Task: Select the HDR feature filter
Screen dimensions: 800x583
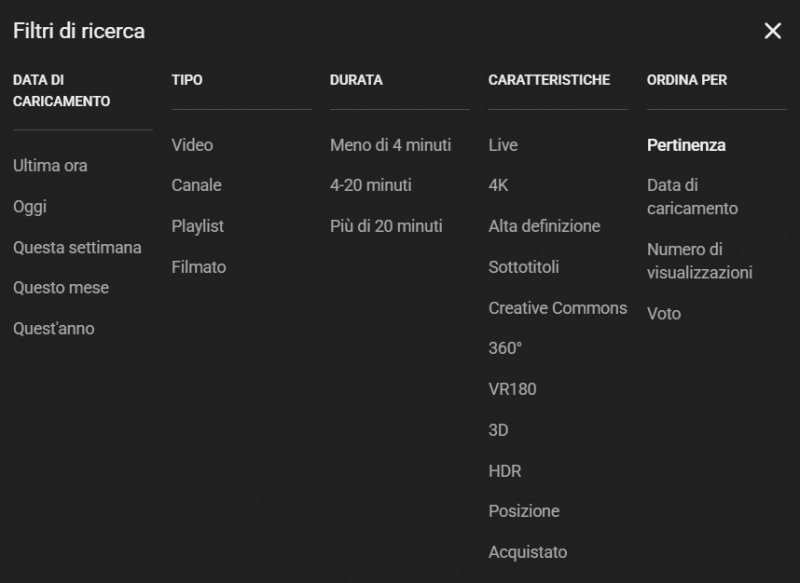Action: point(505,471)
